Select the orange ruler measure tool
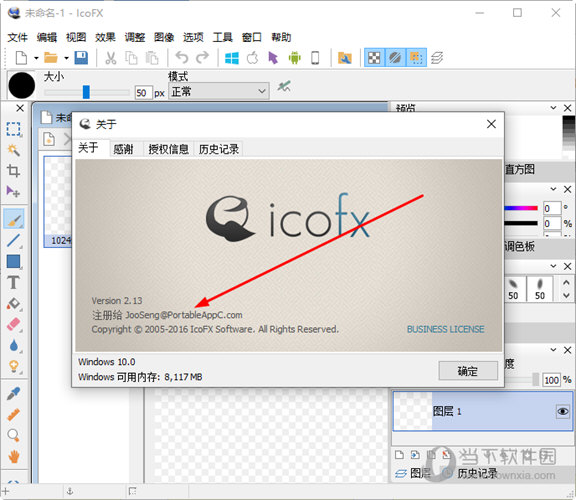 click(14, 414)
